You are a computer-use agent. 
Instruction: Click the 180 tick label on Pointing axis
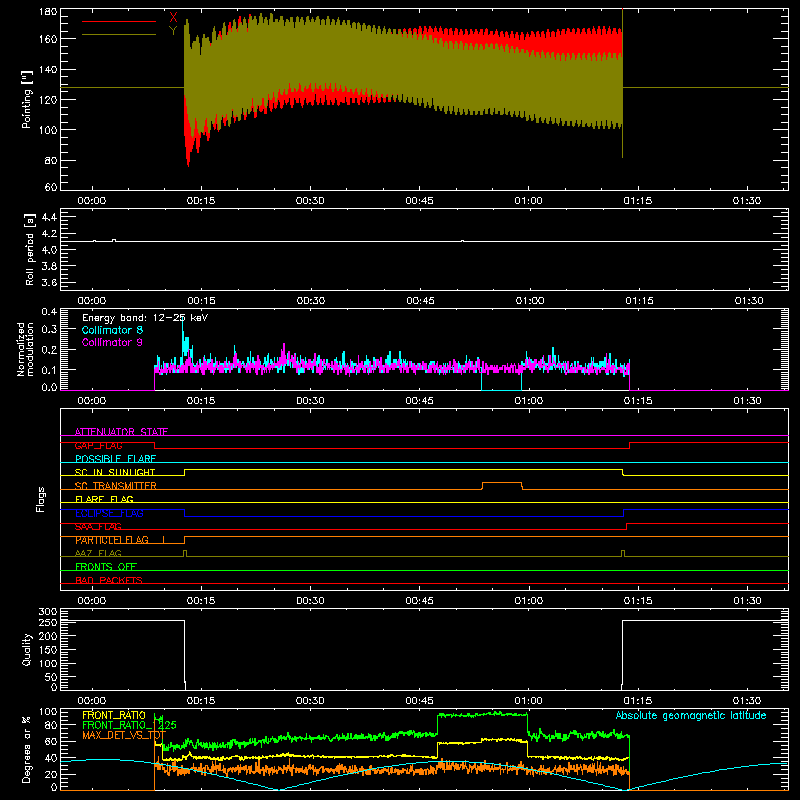coord(48,12)
